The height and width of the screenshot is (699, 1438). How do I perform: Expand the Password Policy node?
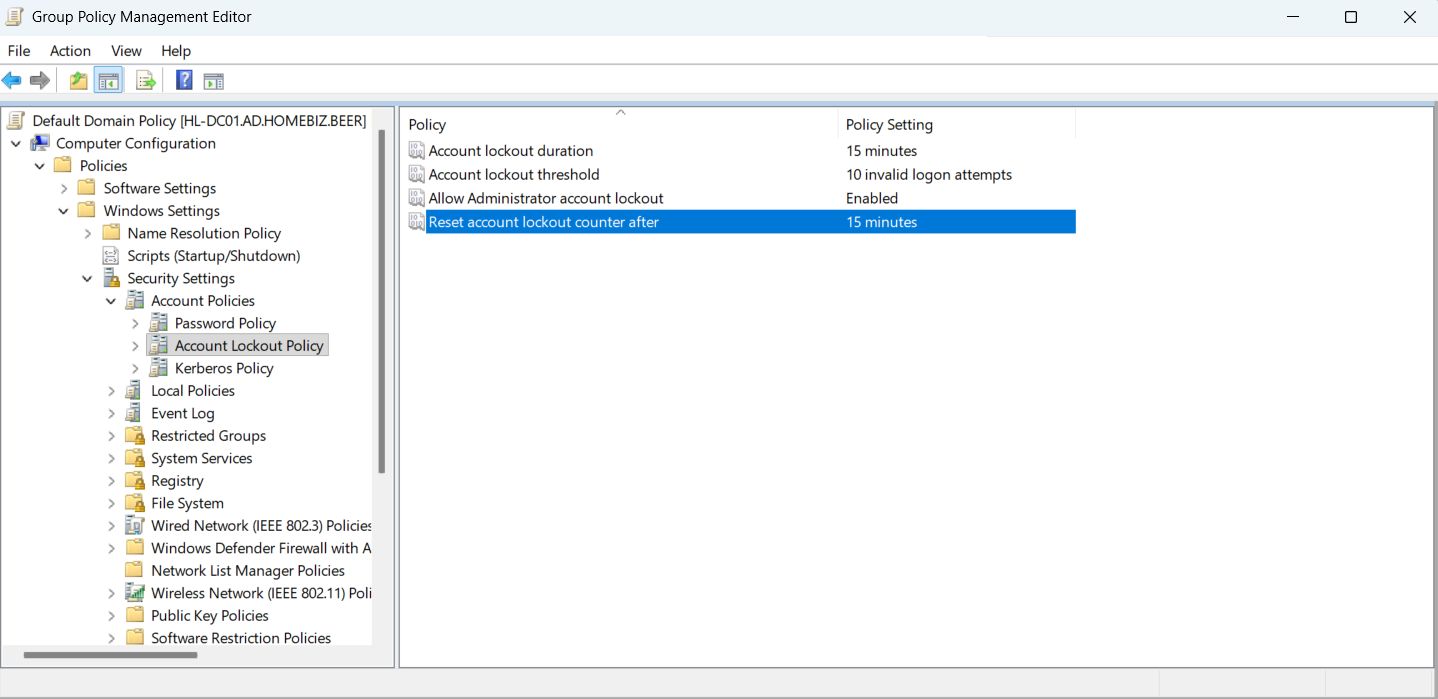click(x=135, y=323)
